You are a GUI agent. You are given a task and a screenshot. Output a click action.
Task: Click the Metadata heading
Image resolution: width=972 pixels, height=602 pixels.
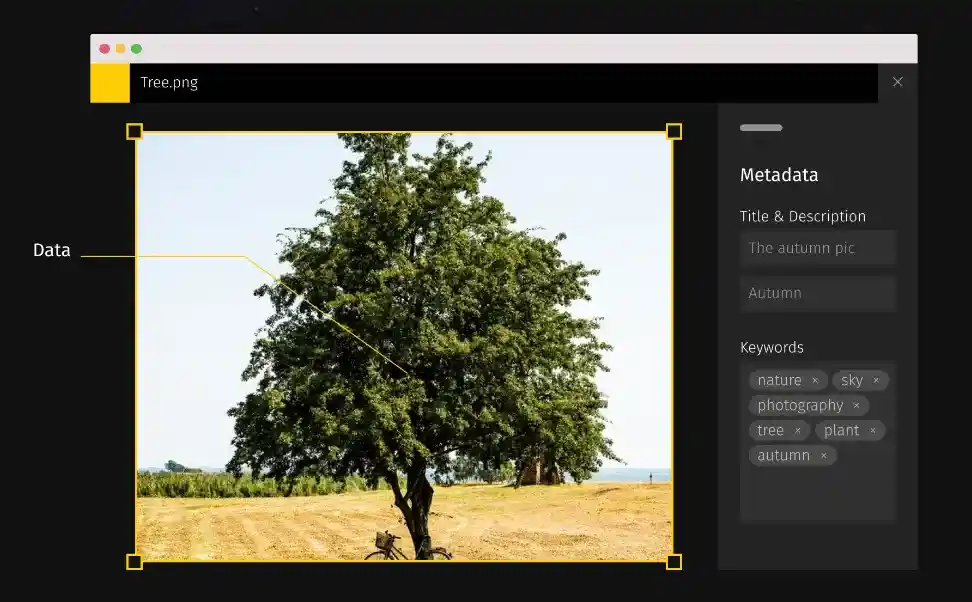tap(779, 175)
